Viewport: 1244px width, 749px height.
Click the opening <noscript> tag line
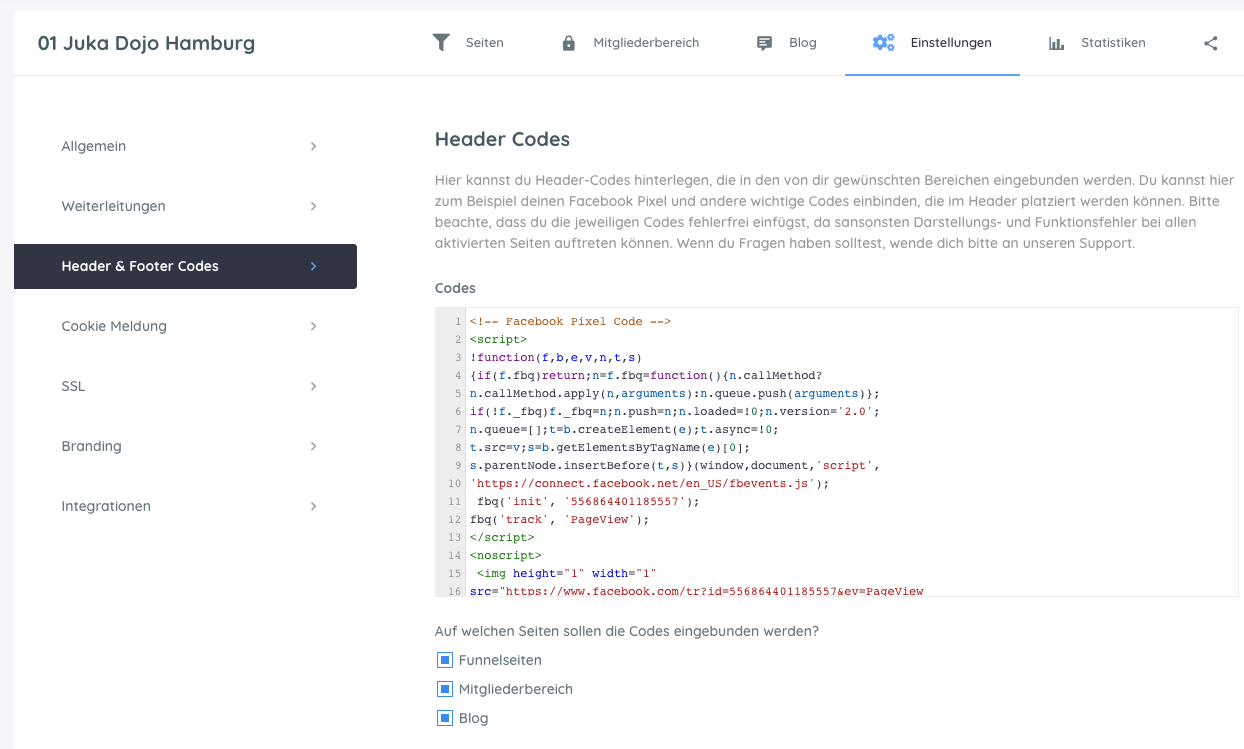(x=505, y=556)
